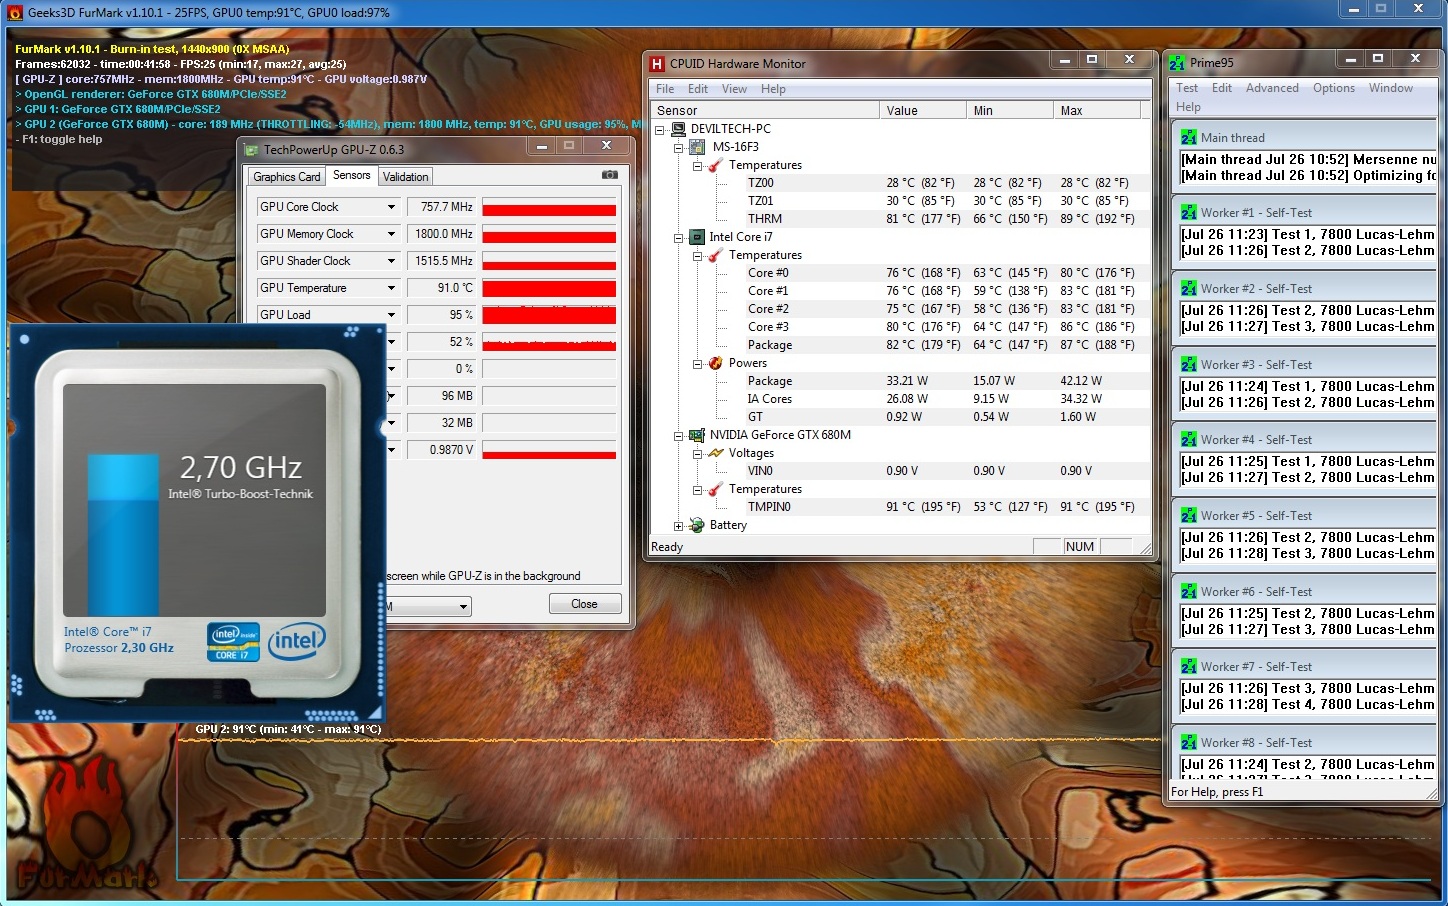Collapse the MS-16F3 tree node
The image size is (1448, 906).
click(679, 148)
